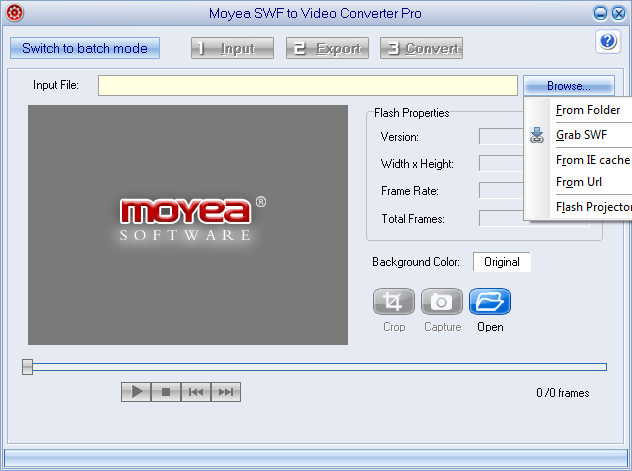Click the Grab SWF download icon
This screenshot has width=632, height=471.
[x=536, y=135]
